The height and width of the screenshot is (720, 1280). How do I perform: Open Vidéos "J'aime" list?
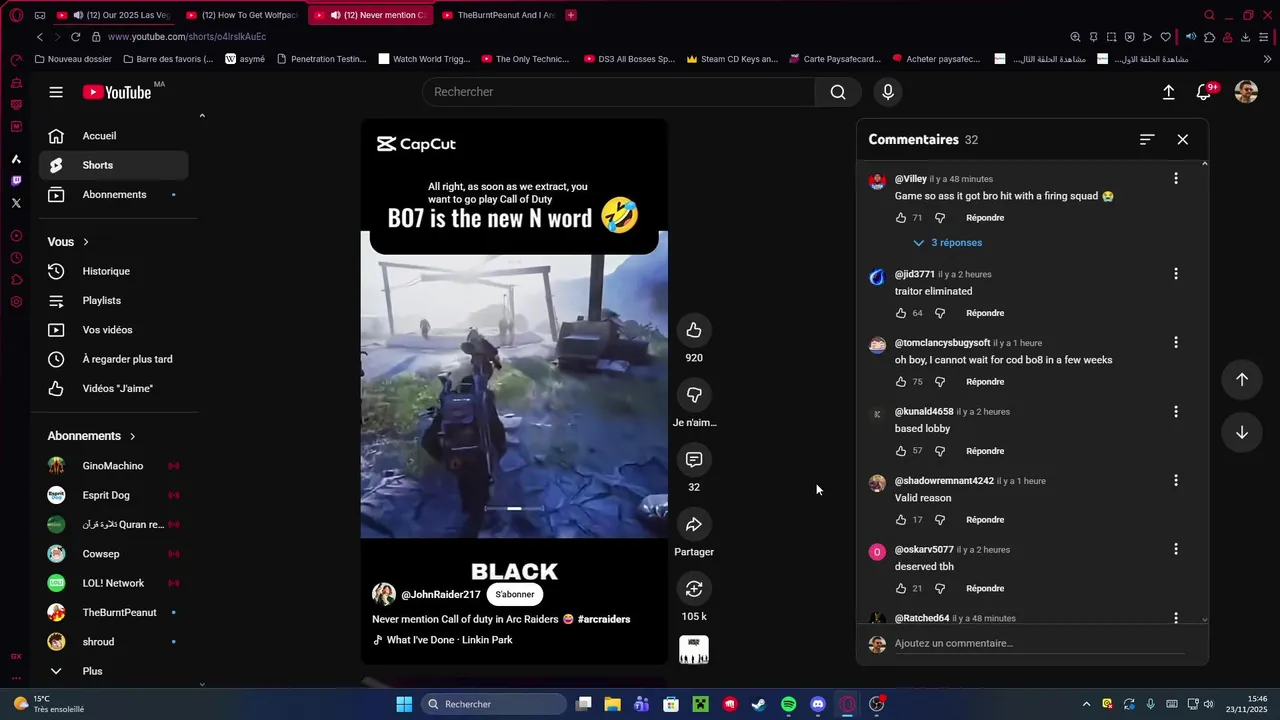coord(114,388)
